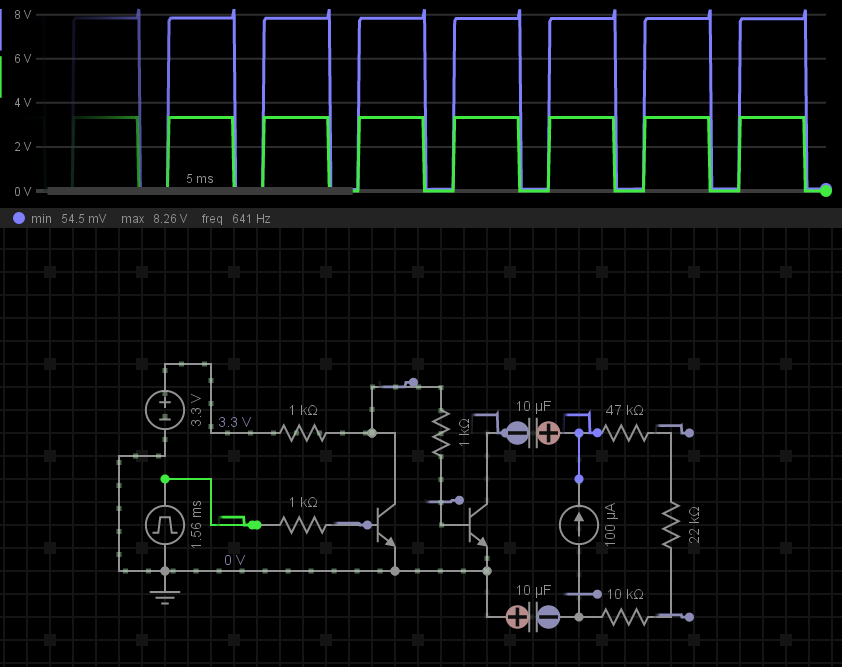Click the 1.56 ms pulse width label
Viewport: 842px width, 667px height.
197,525
